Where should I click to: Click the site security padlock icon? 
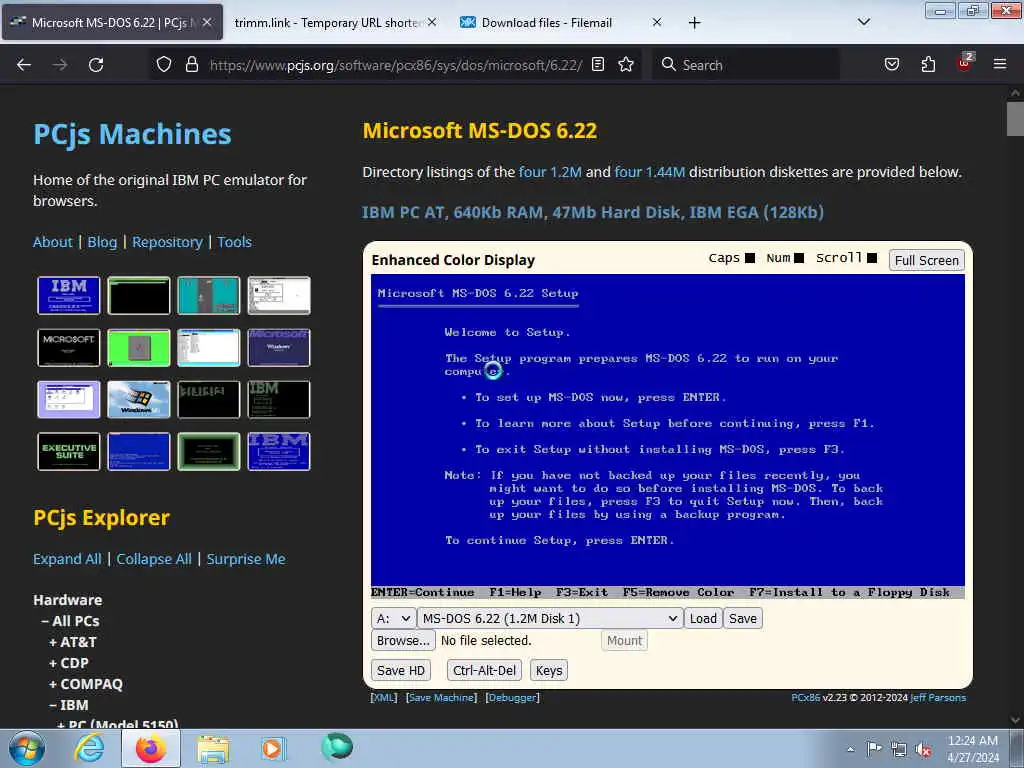(x=191, y=64)
